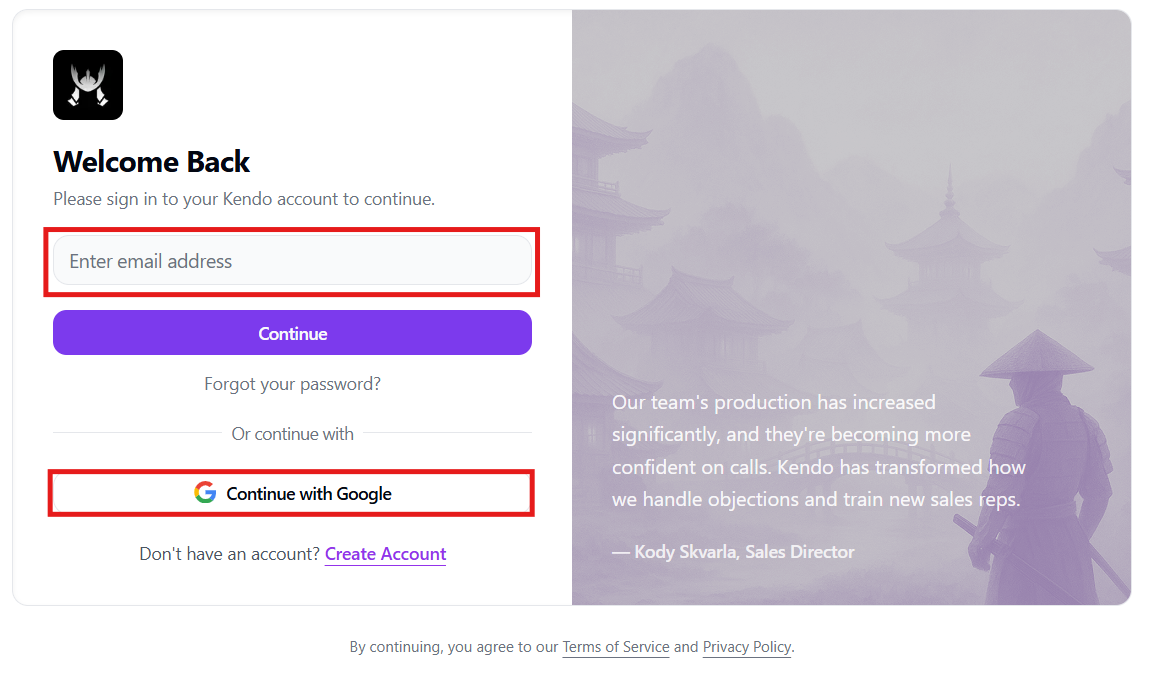Click the Don't have an account? text

229,554
